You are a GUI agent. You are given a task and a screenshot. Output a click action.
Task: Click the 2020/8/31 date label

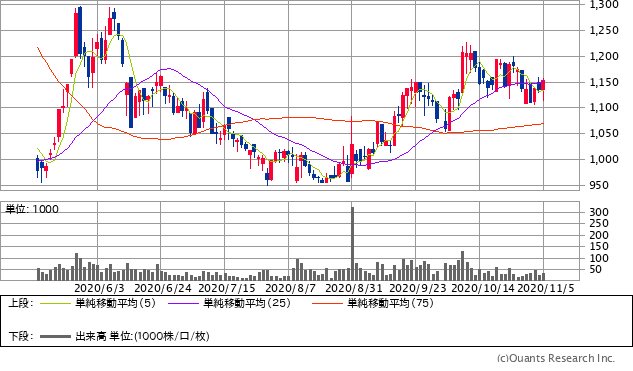pyautogui.click(x=353, y=288)
